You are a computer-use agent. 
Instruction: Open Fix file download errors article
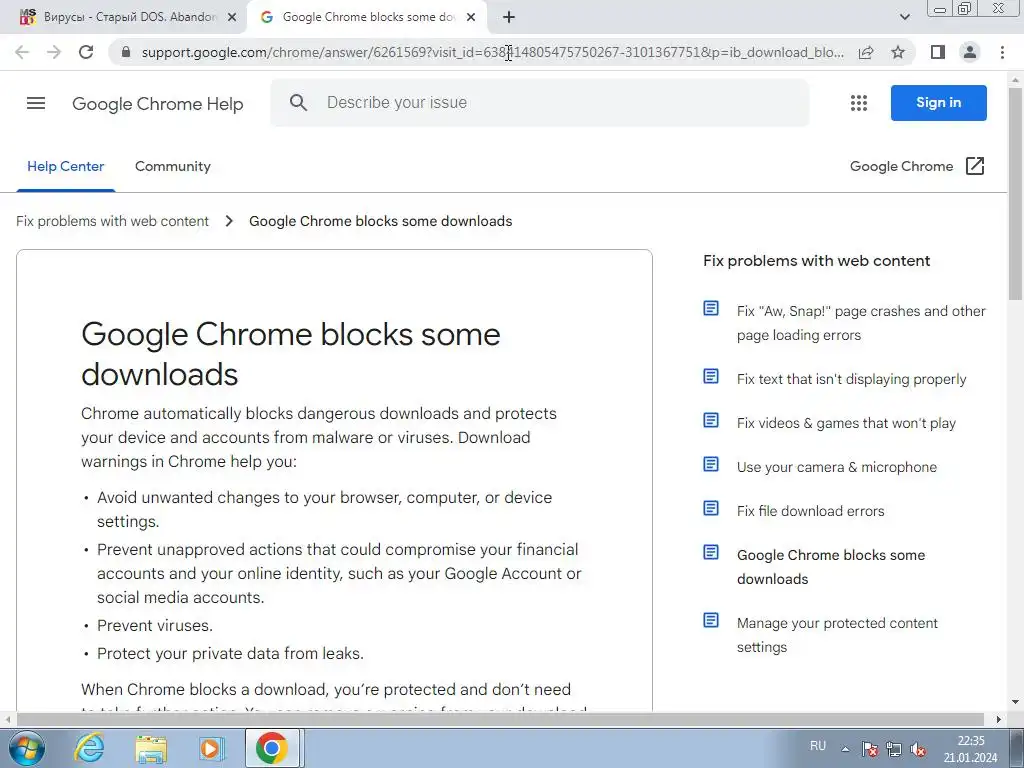[810, 511]
